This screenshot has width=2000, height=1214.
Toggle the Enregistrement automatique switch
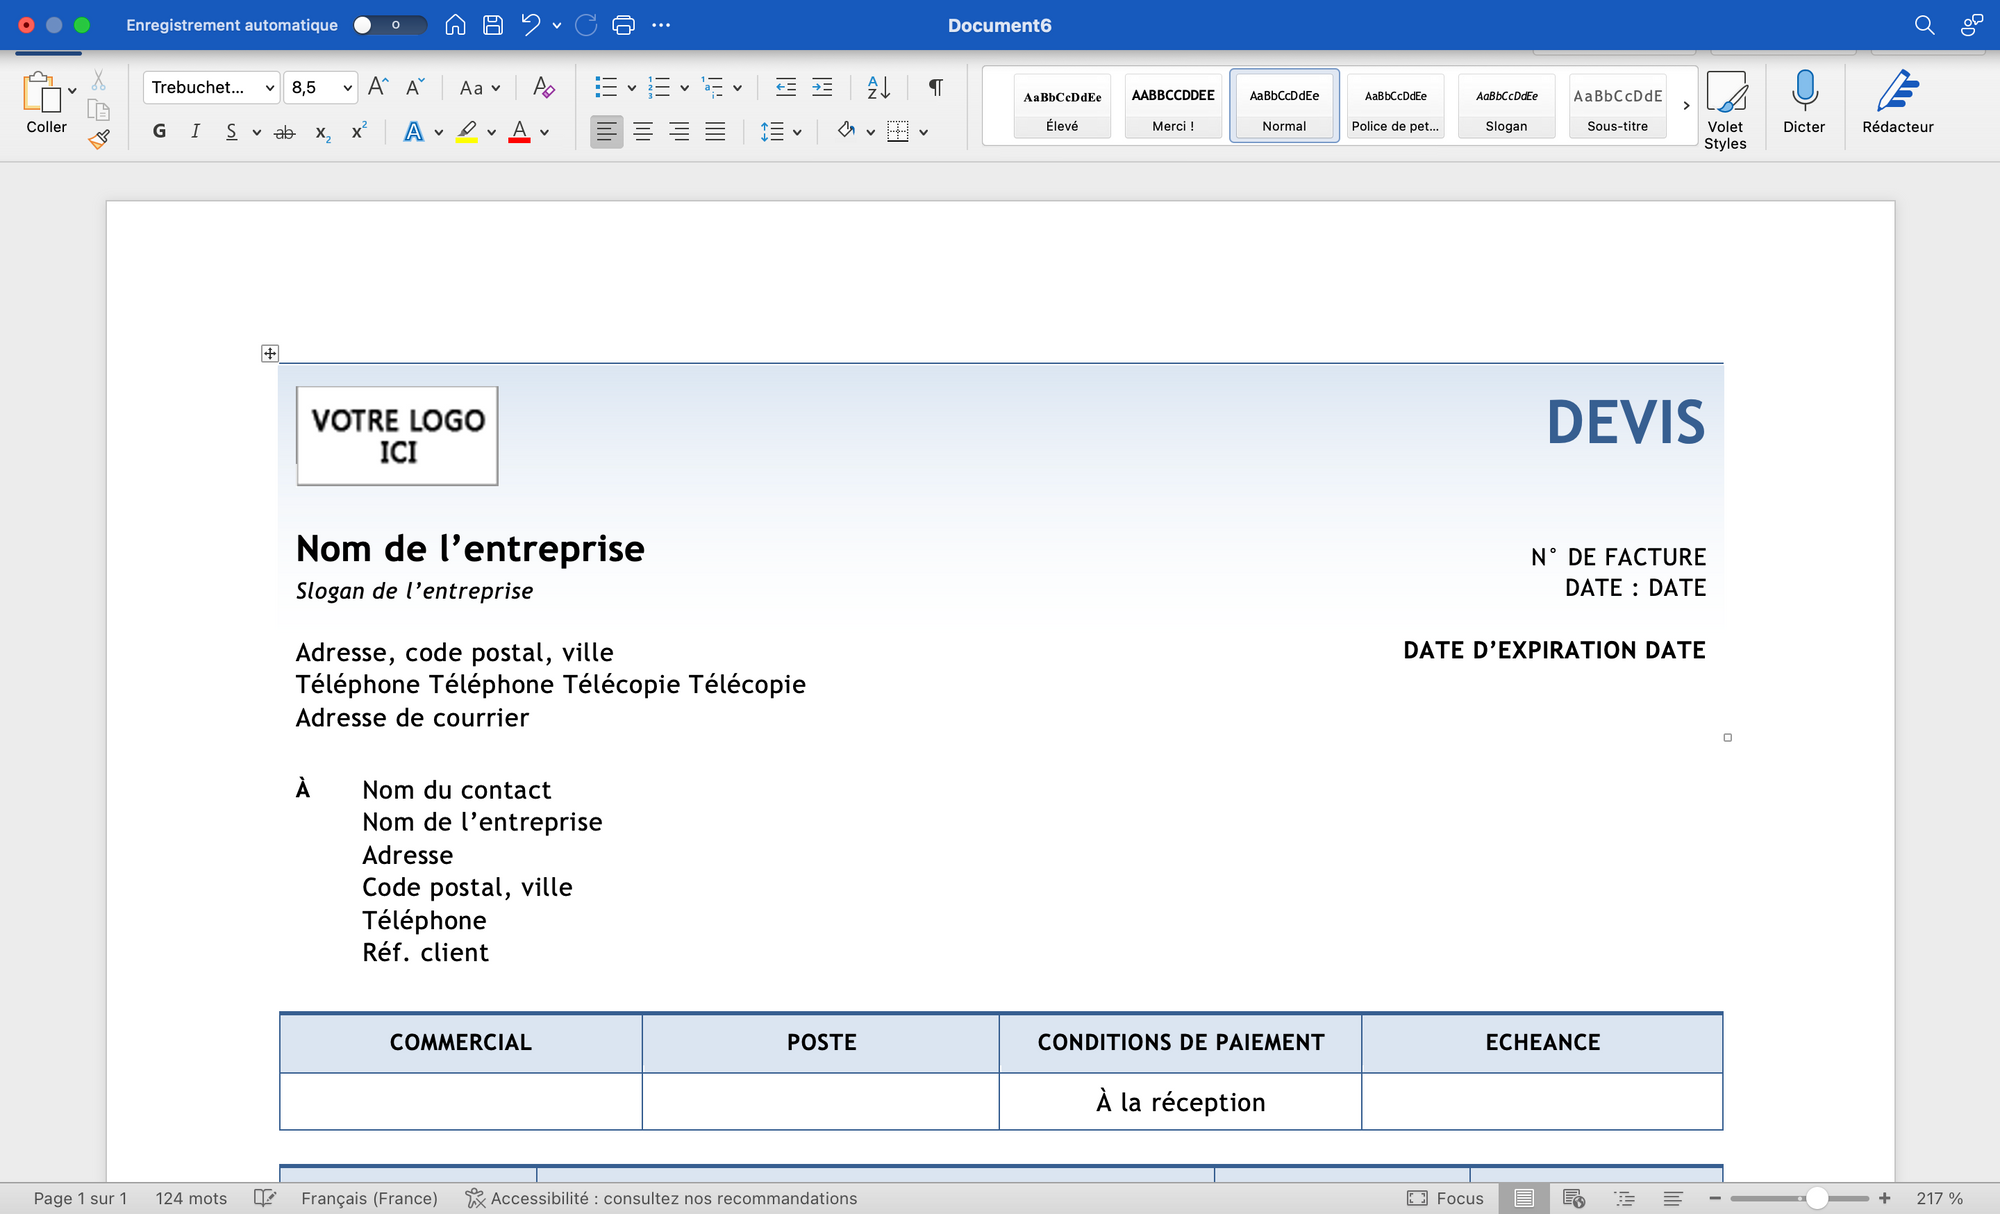[389, 25]
